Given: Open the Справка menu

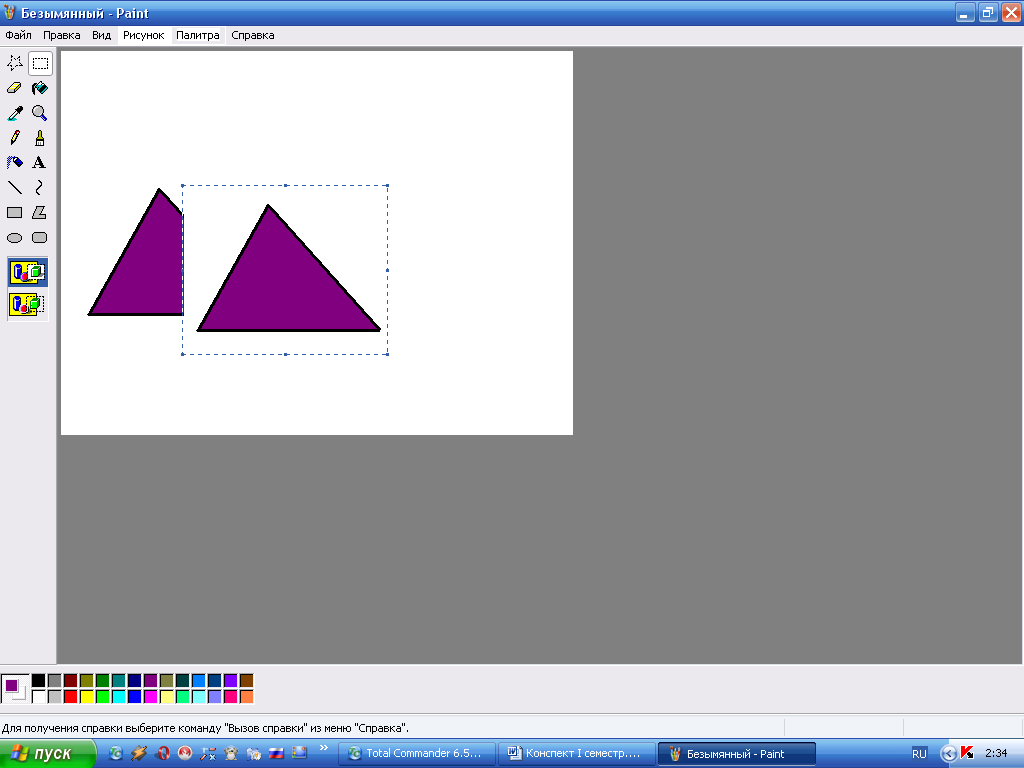Looking at the screenshot, I should click(x=253, y=35).
